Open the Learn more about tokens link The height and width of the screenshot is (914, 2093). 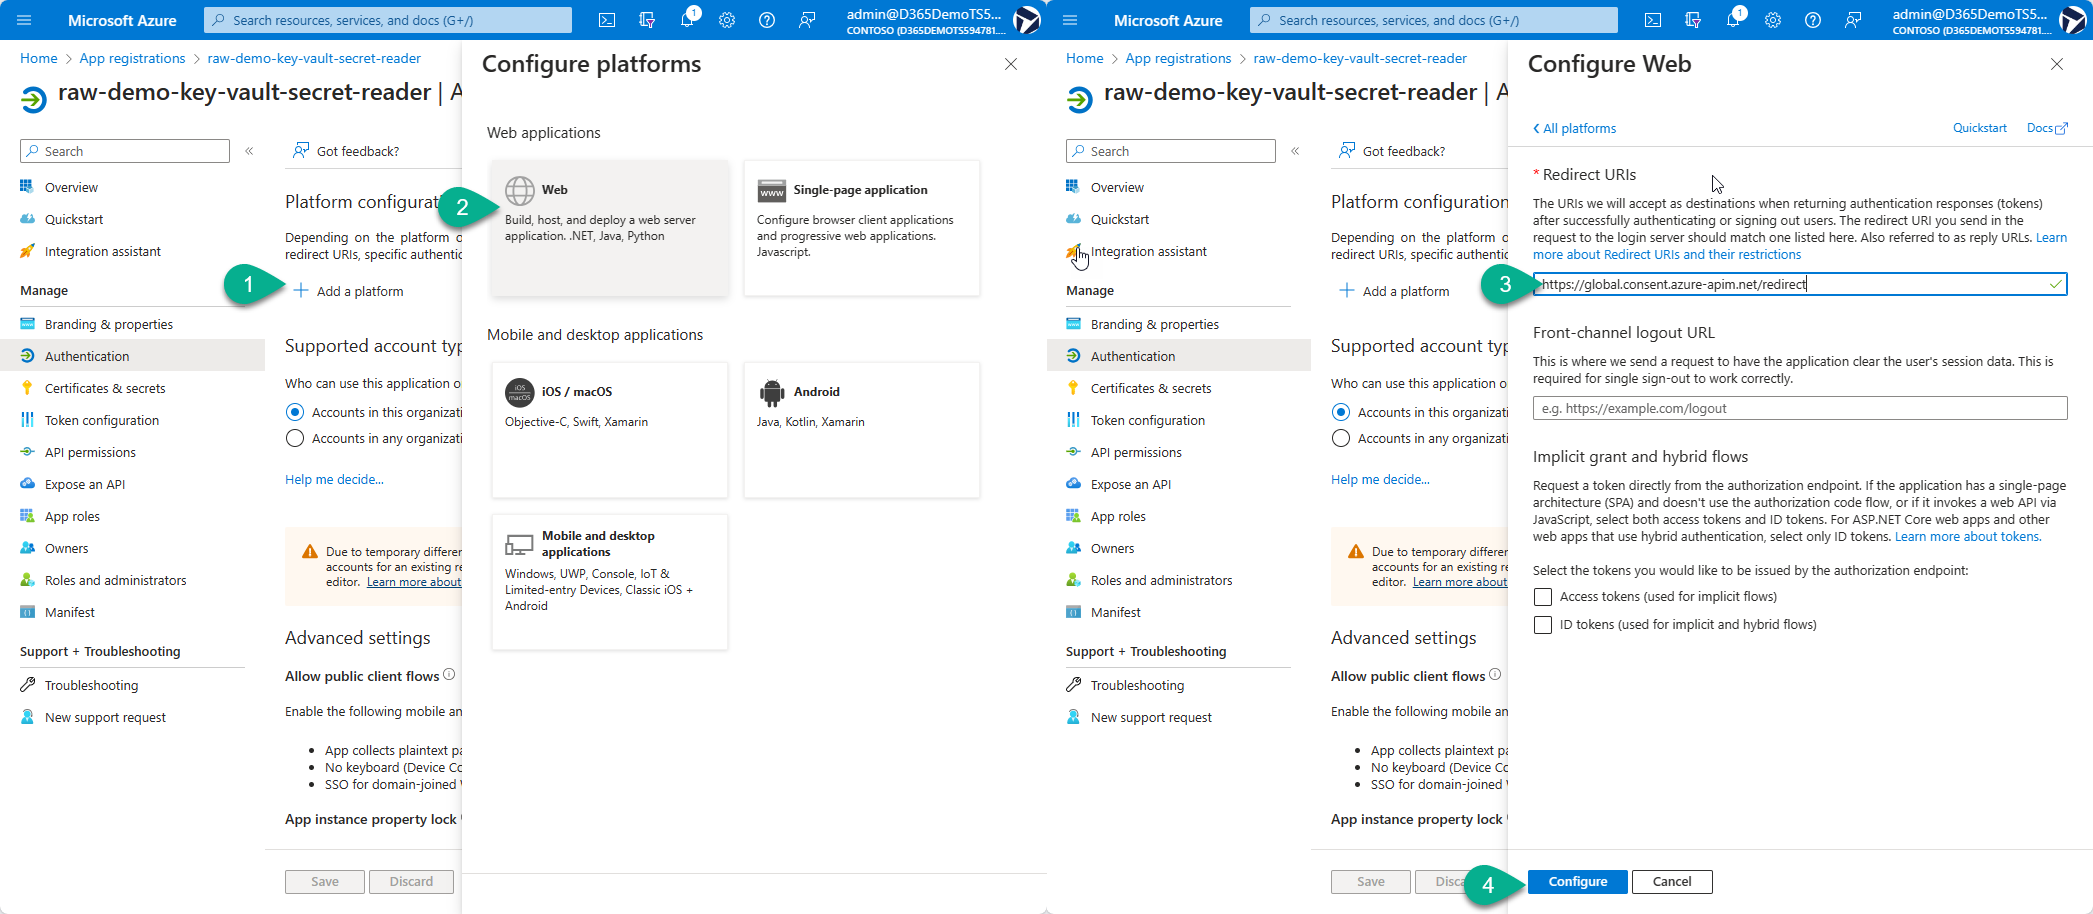[1968, 537]
